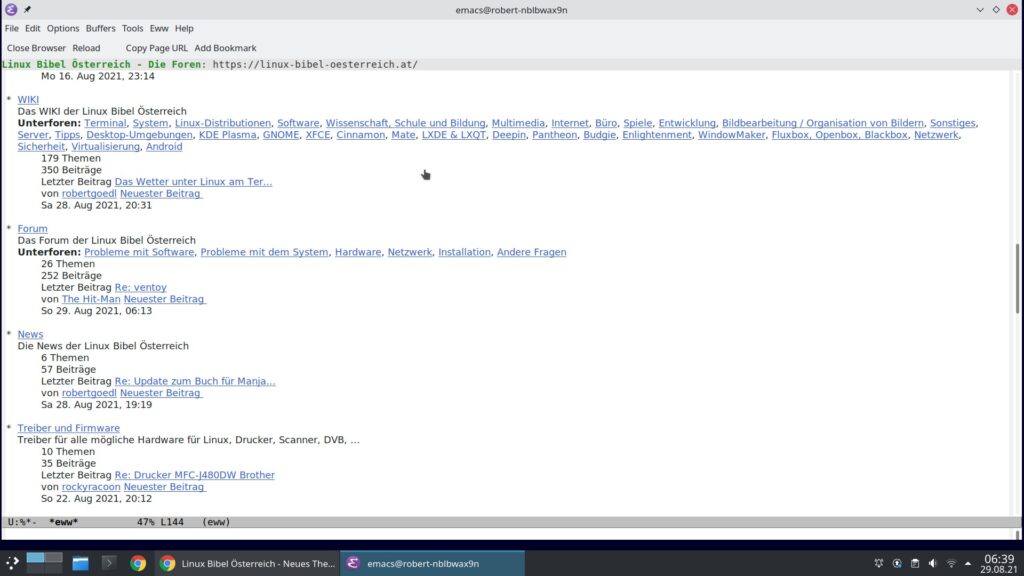
Task: Open the Multimedia subforum link
Action: click(518, 123)
